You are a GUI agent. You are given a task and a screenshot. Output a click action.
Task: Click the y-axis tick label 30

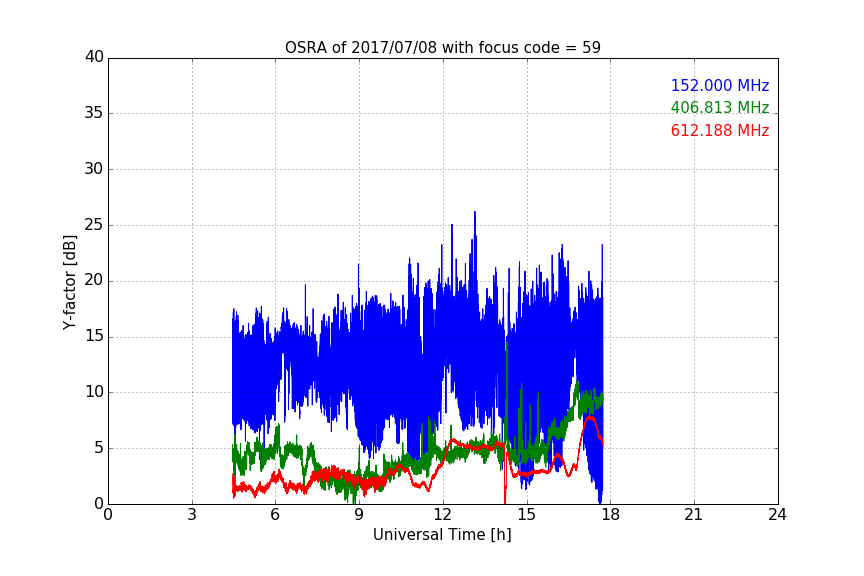[94, 169]
